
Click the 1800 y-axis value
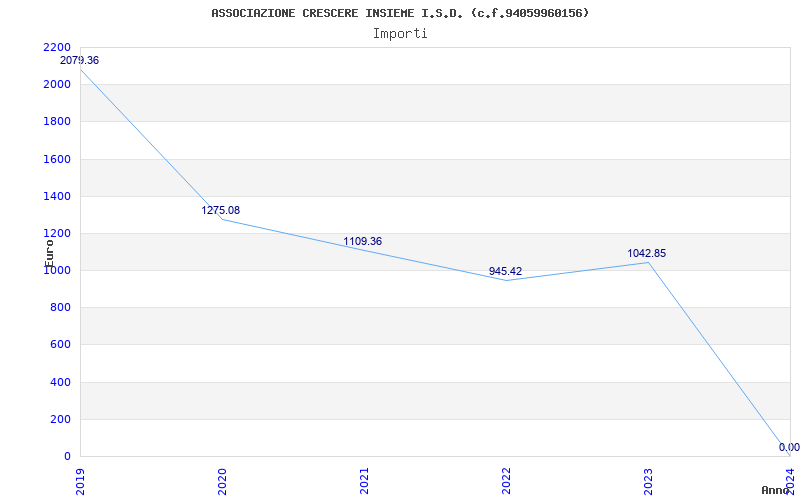[57, 122]
